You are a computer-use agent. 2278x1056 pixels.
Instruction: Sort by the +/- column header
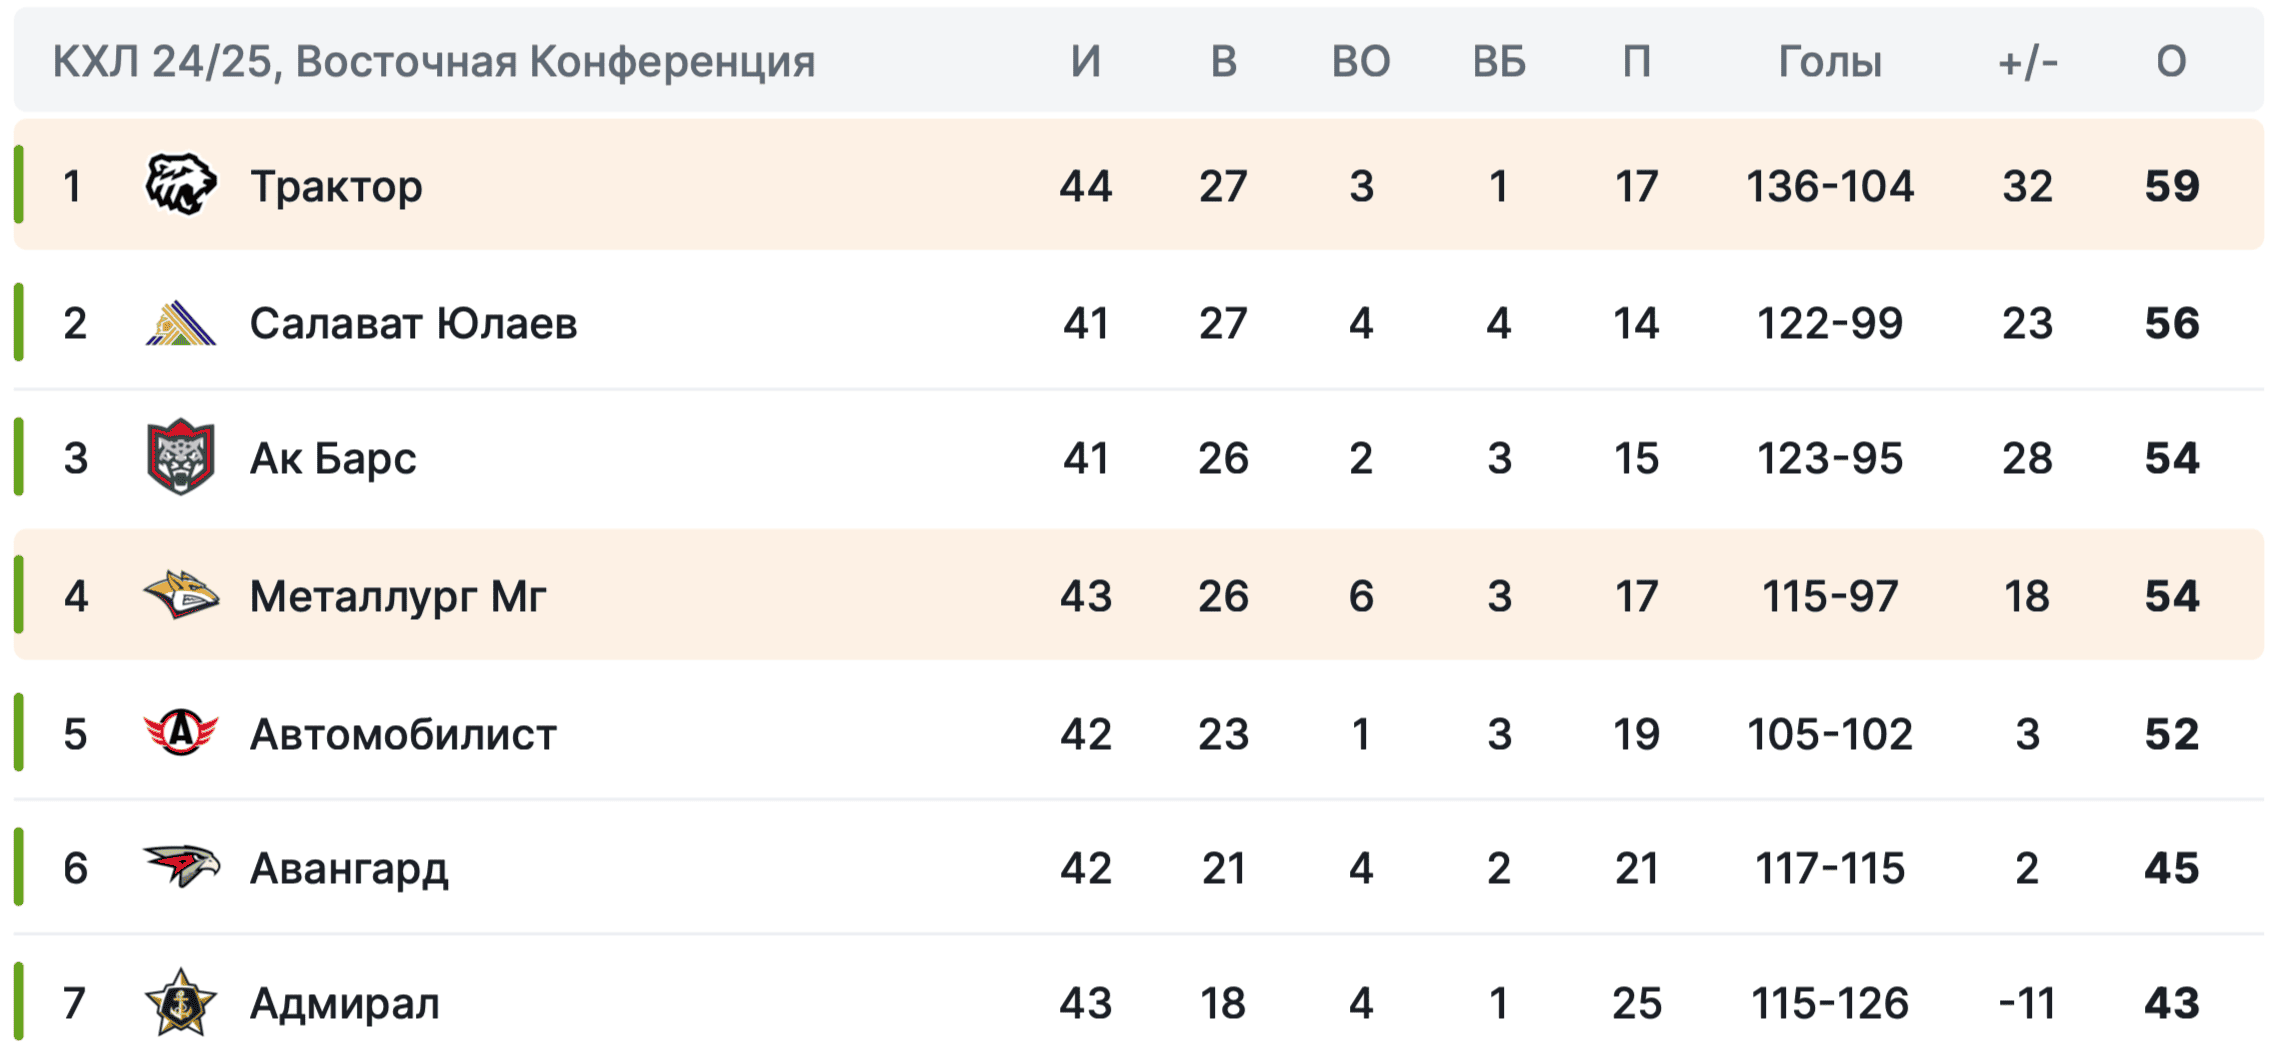[x=2027, y=62]
